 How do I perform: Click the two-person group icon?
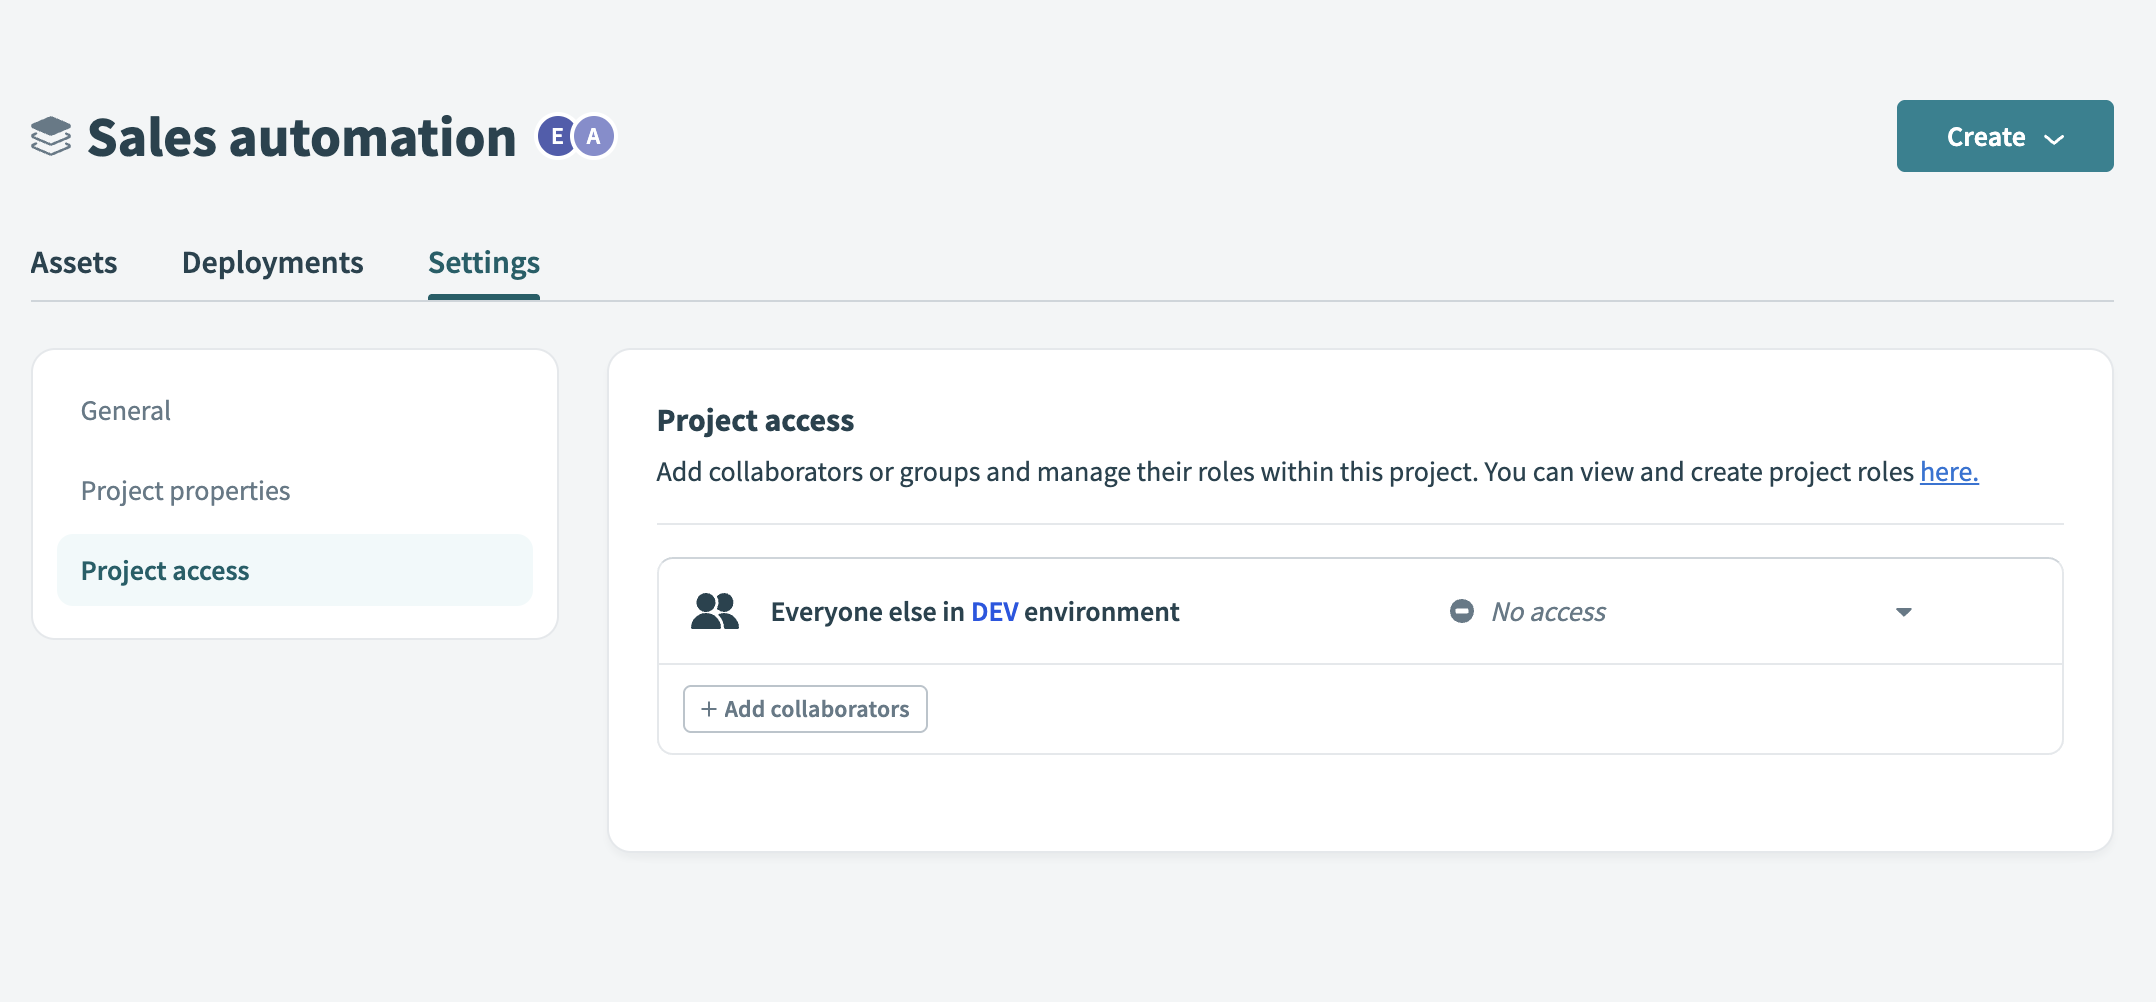pos(714,611)
